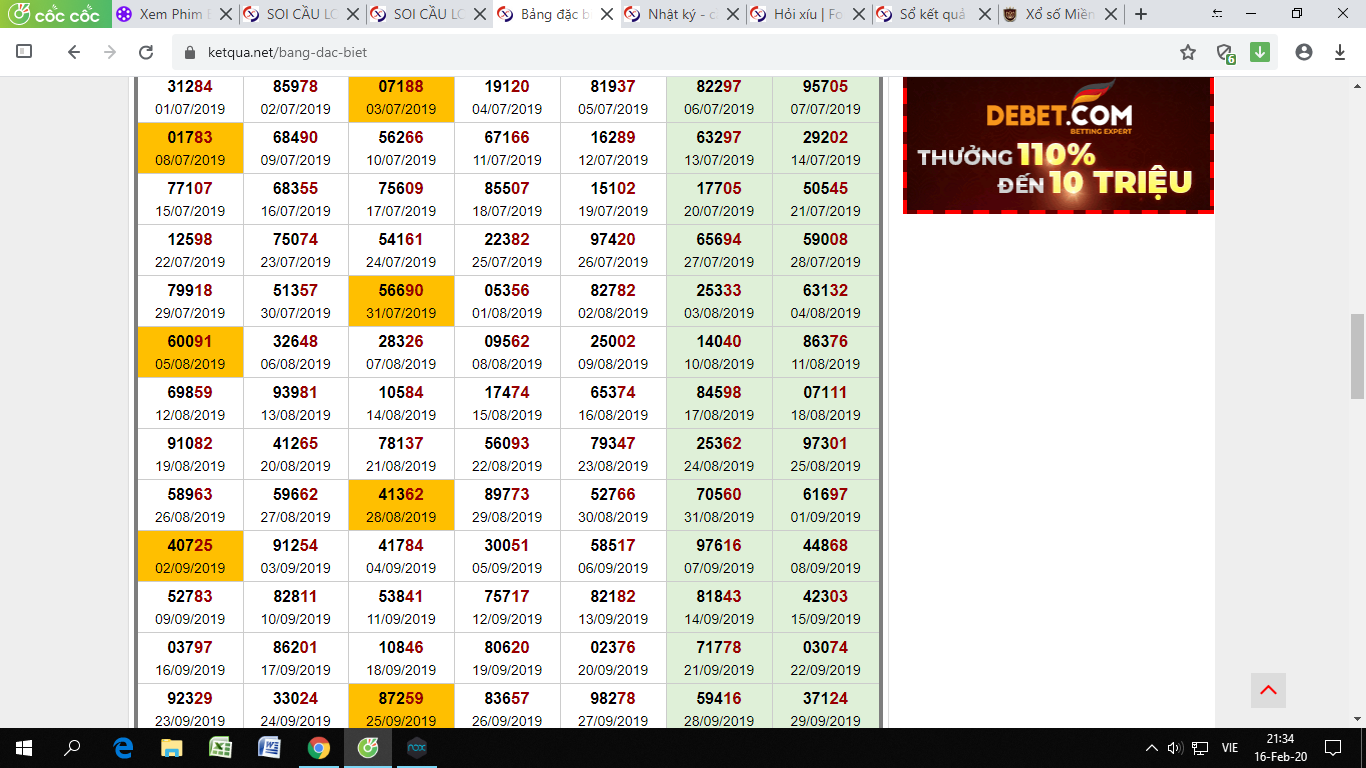1366x768 pixels.
Task: Bookmark this page with the star icon
Action: click(x=1187, y=53)
